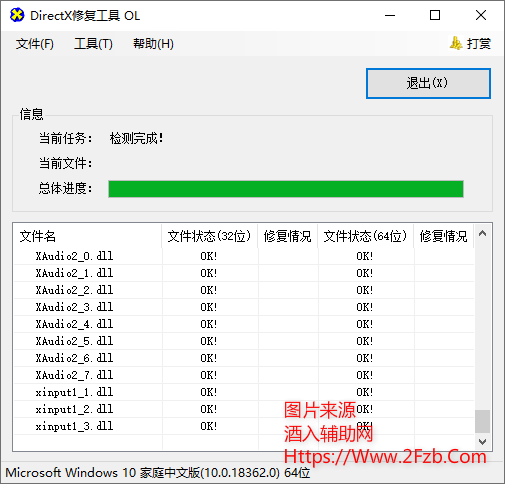The width and height of the screenshot is (505, 484).
Task: Select the XAudio2_7.dll row
Action: [244, 375]
